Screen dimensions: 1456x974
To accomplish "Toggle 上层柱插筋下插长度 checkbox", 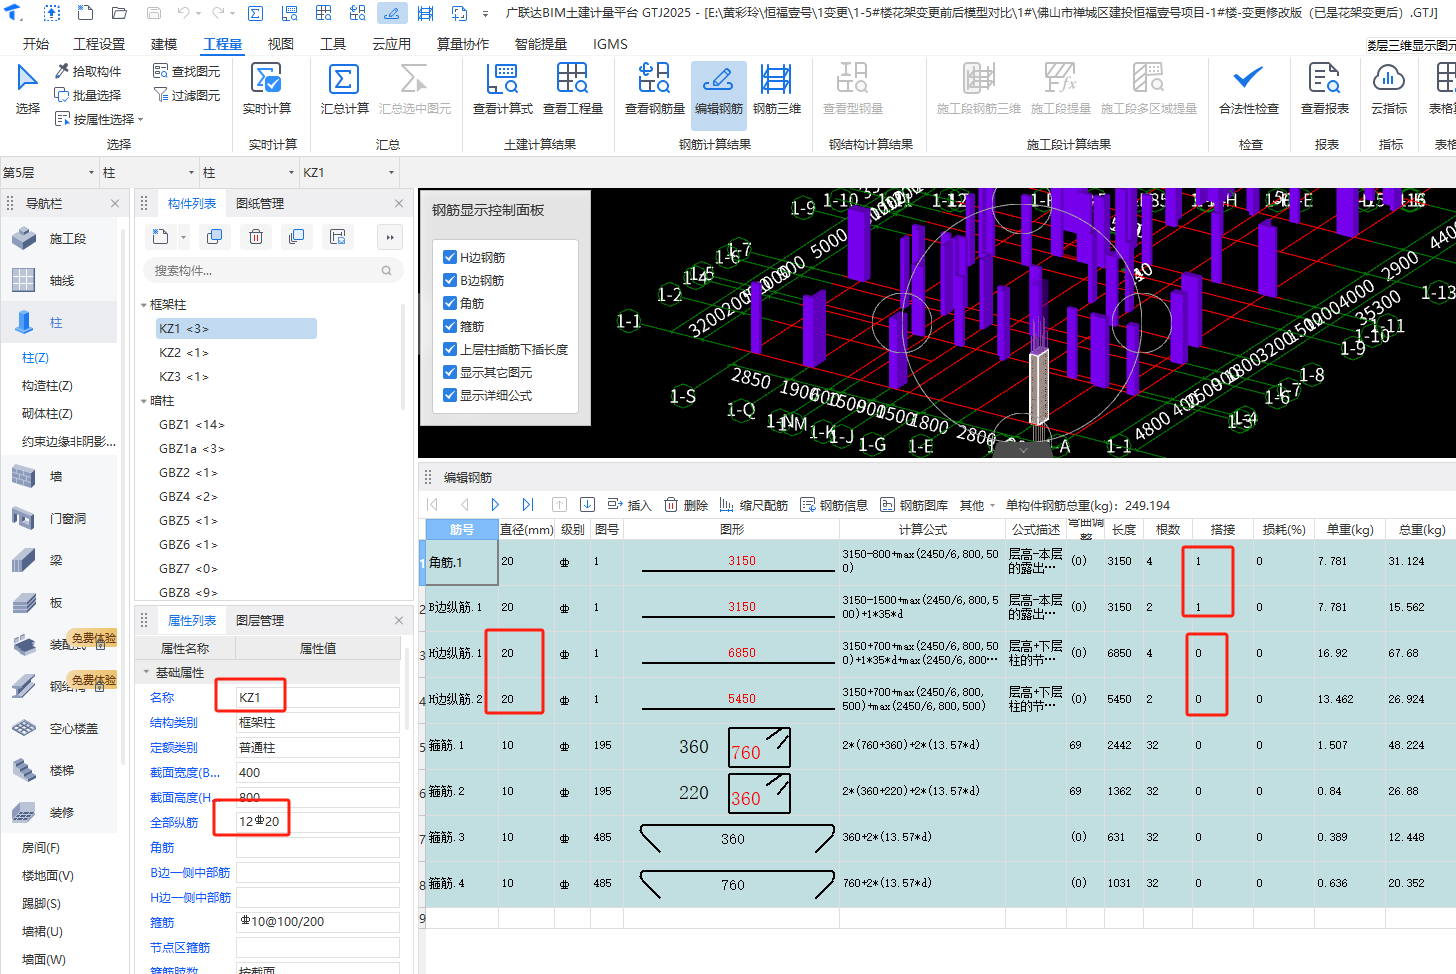I will pyautogui.click(x=450, y=349).
